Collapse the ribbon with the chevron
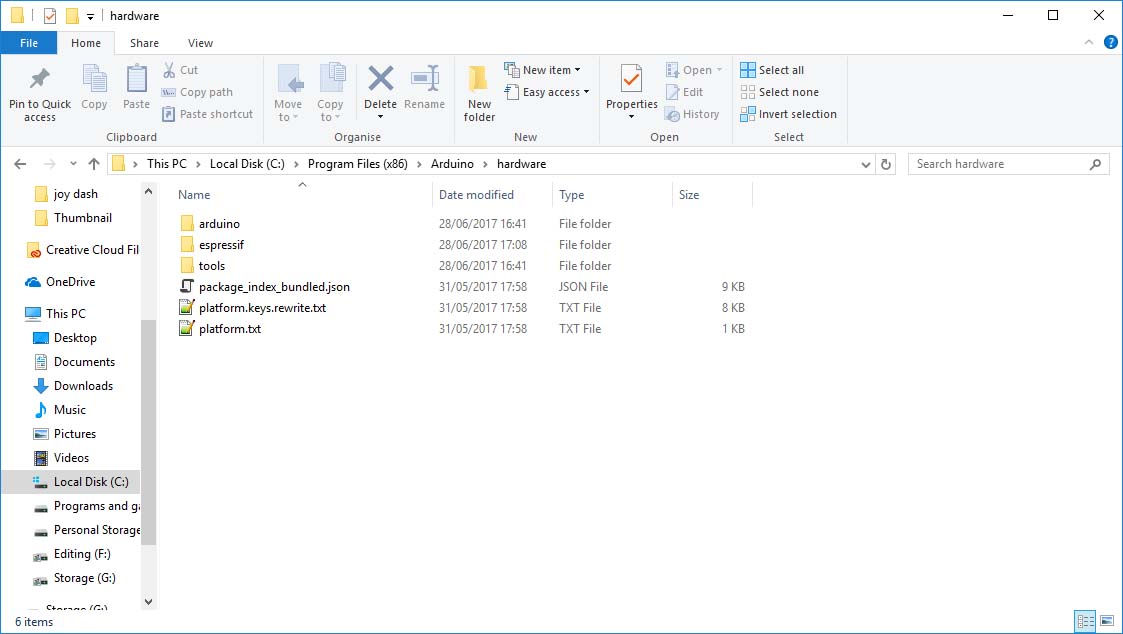 pos(1089,42)
